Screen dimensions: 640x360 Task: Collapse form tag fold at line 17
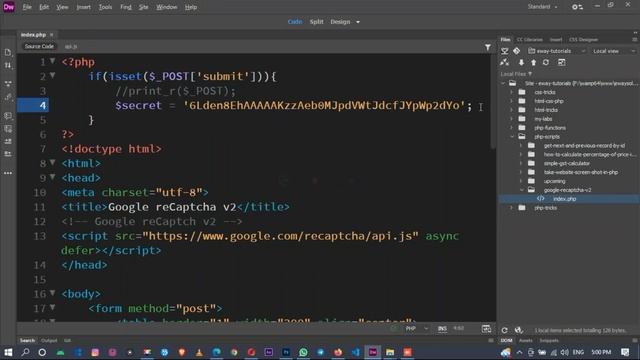tap(53, 307)
